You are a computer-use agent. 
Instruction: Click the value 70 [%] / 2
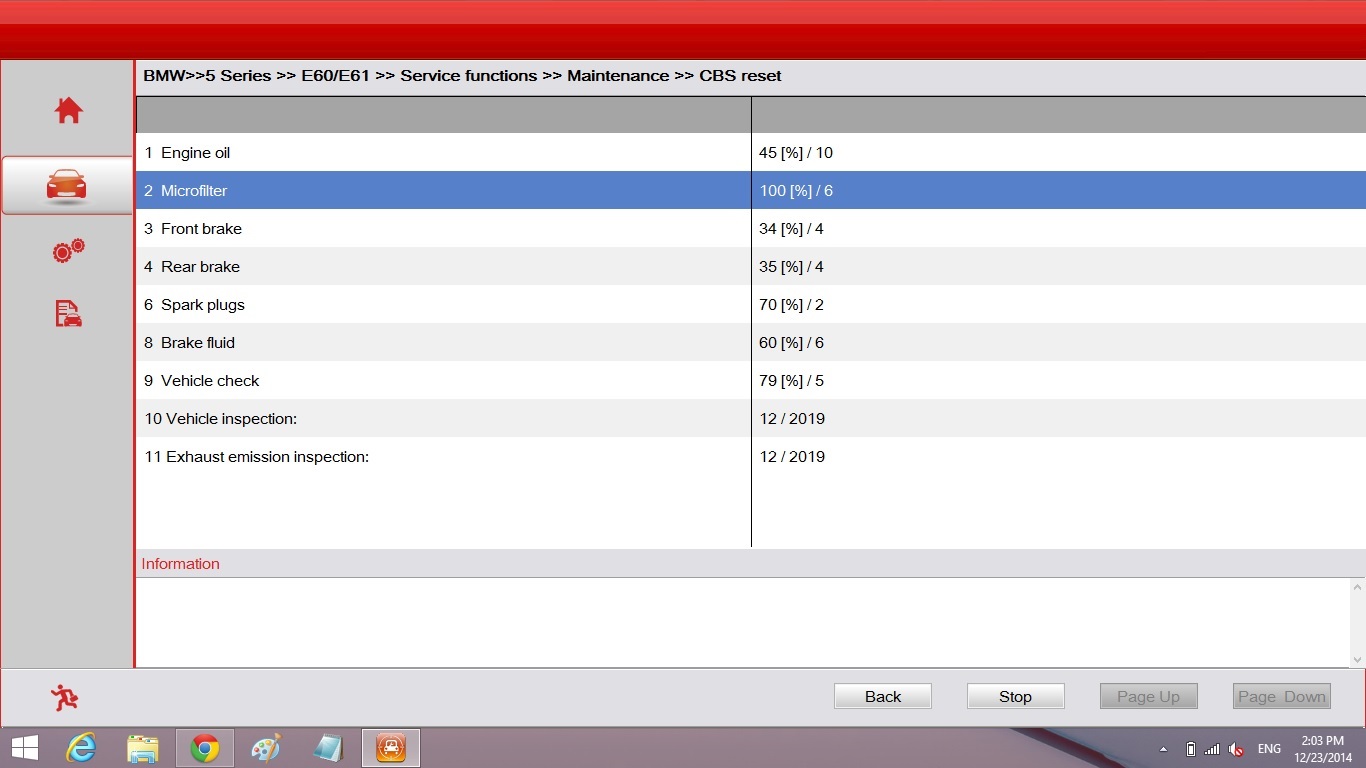[791, 305]
